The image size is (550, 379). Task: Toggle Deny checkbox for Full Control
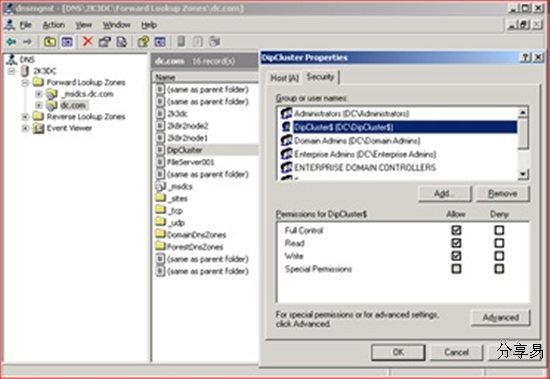[x=499, y=230]
